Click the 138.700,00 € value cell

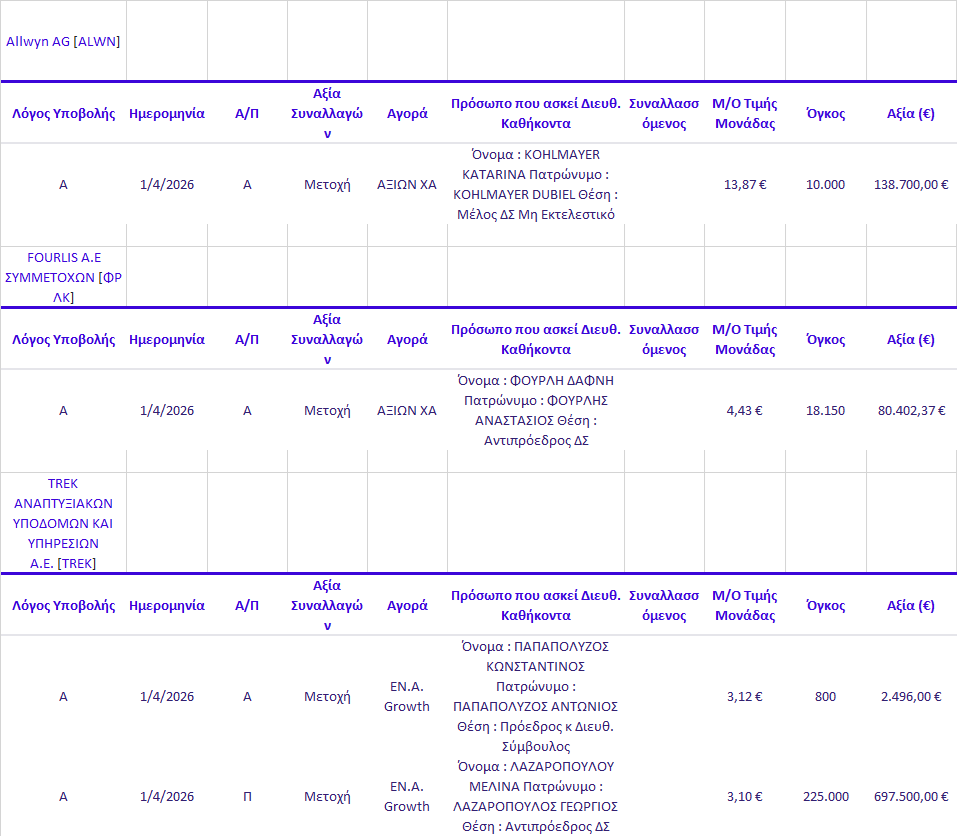(x=911, y=184)
